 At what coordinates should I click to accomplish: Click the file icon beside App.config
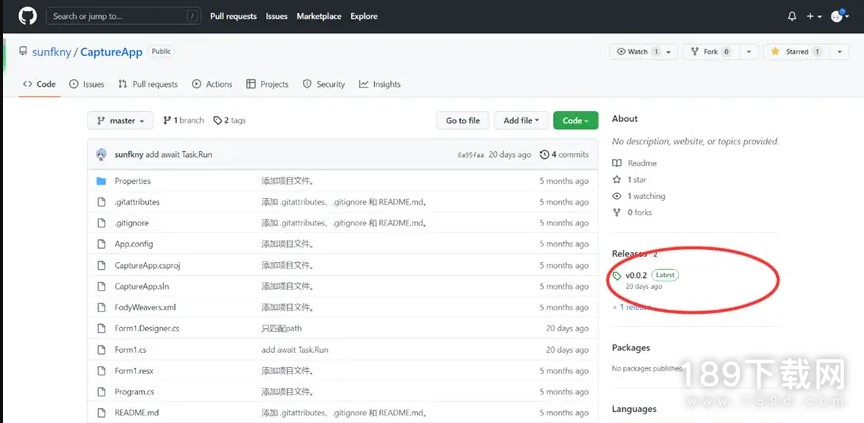[101, 244]
